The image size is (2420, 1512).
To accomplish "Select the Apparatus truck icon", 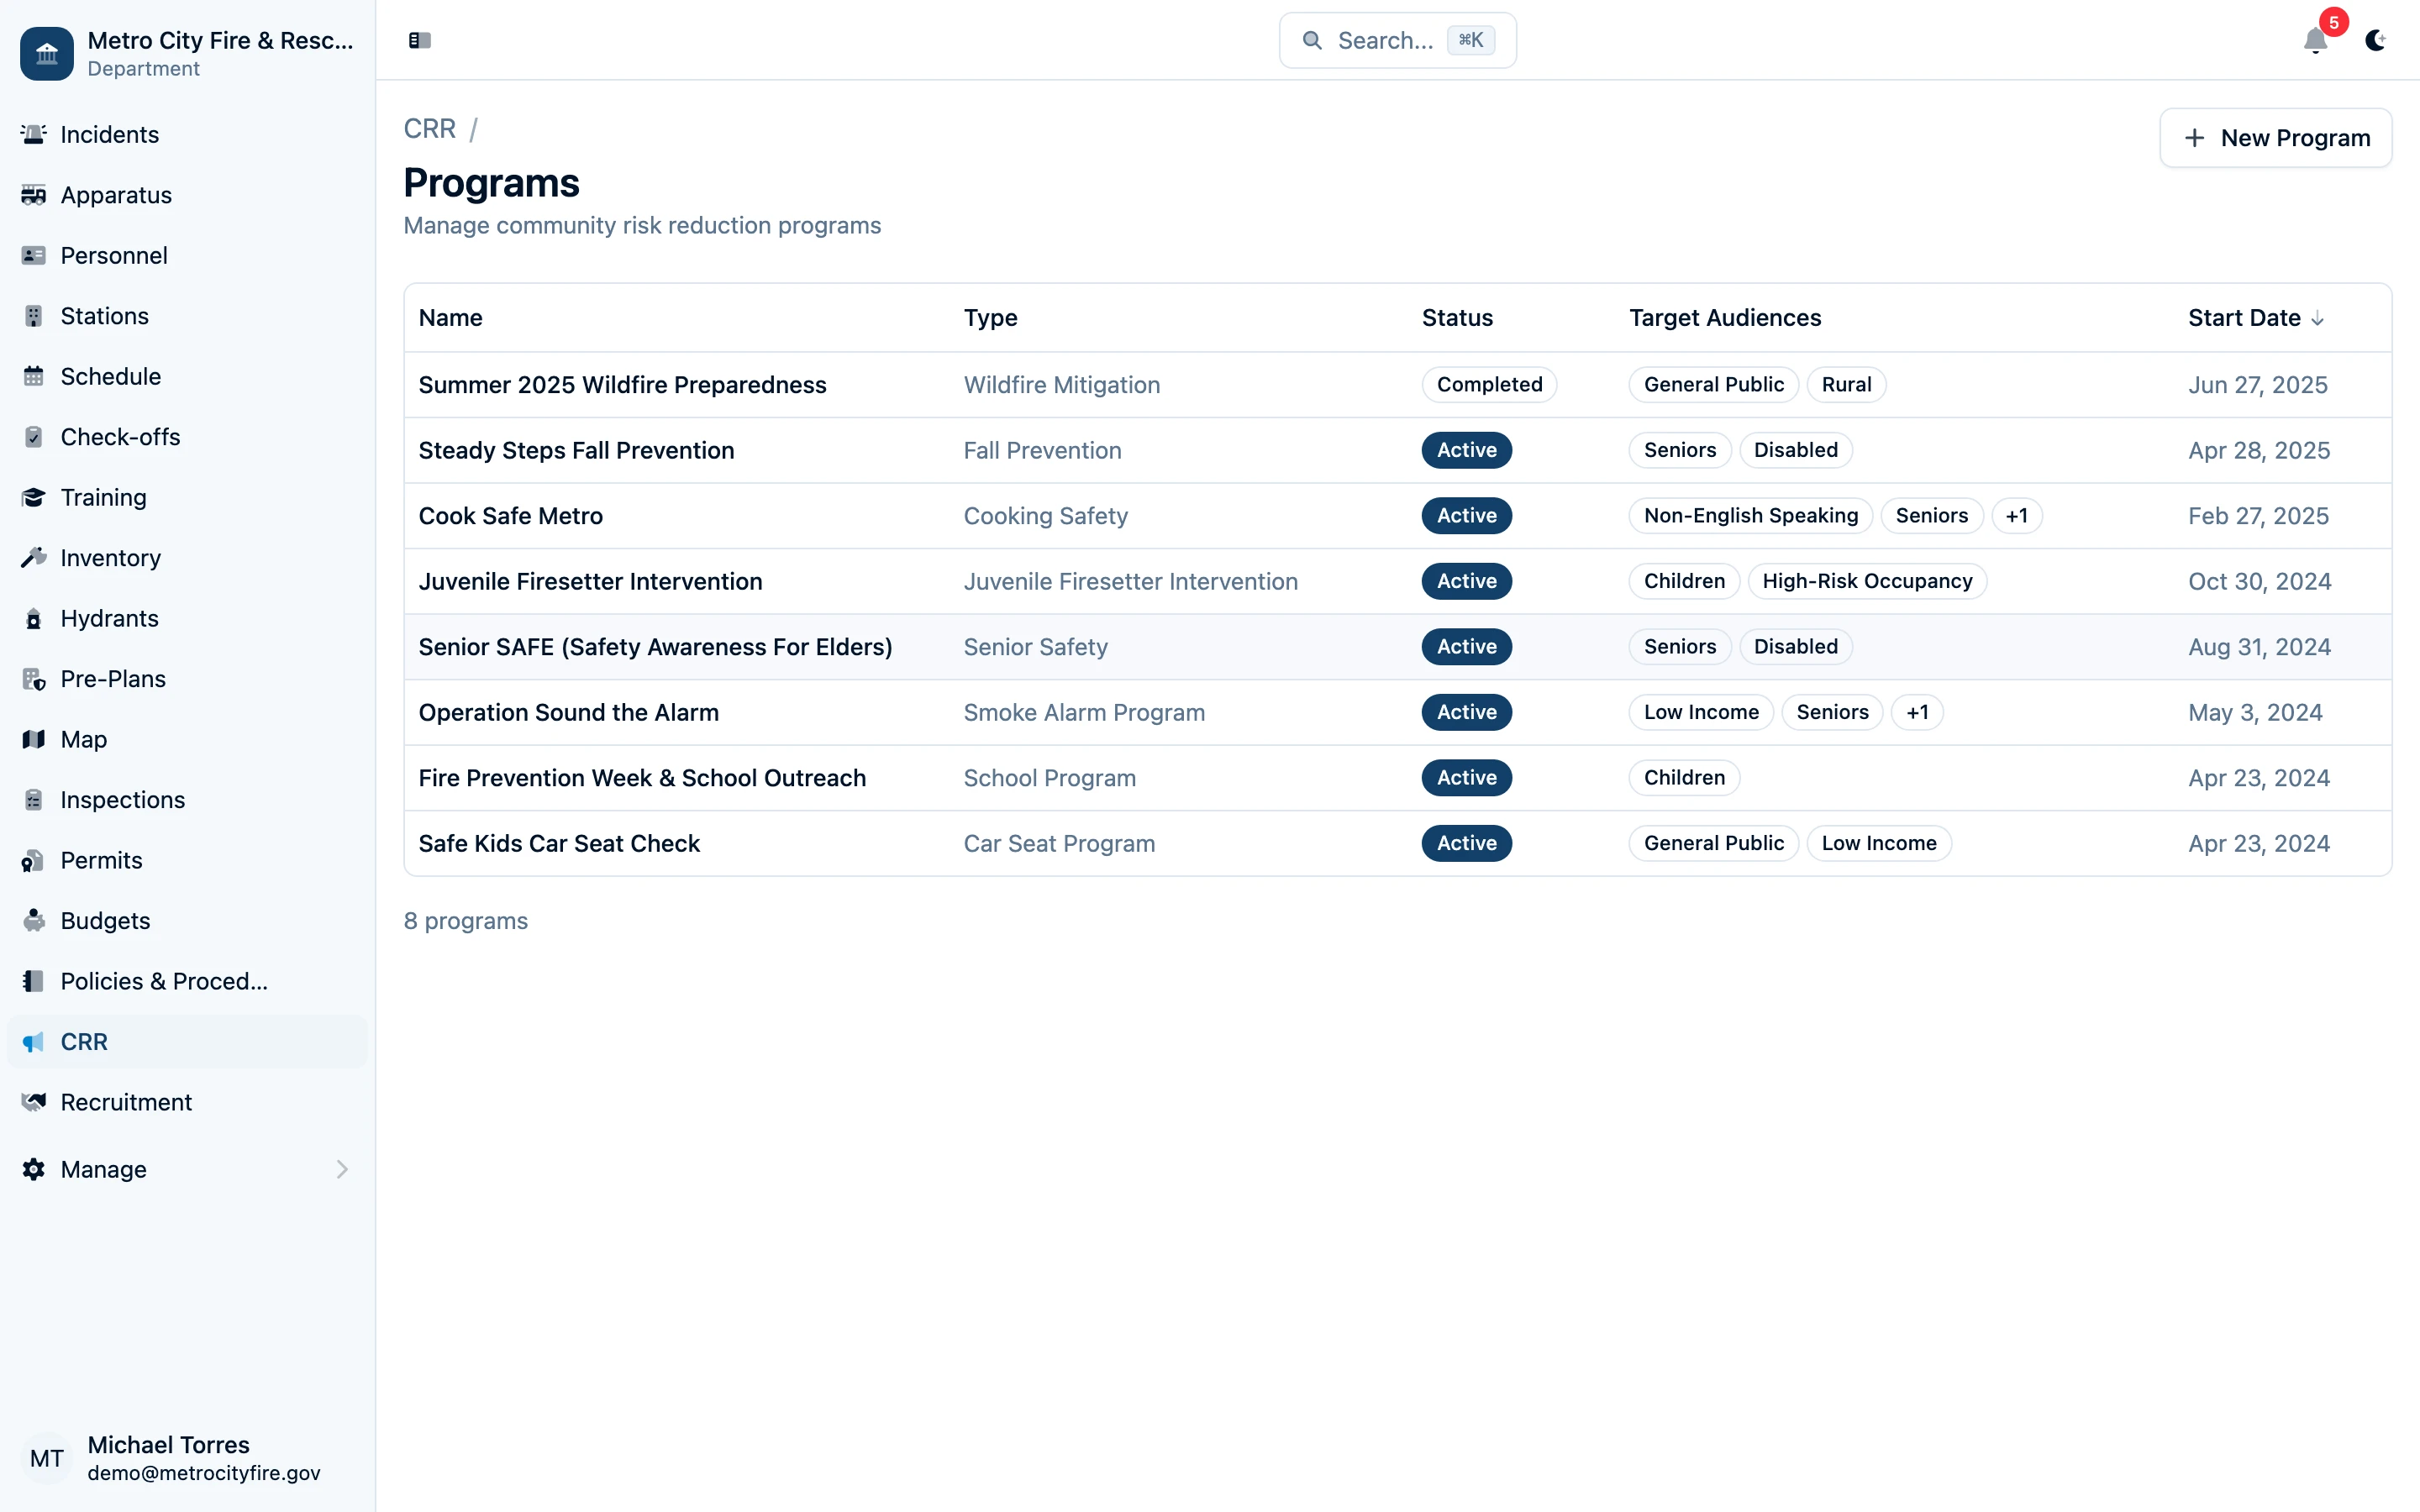I will (34, 195).
